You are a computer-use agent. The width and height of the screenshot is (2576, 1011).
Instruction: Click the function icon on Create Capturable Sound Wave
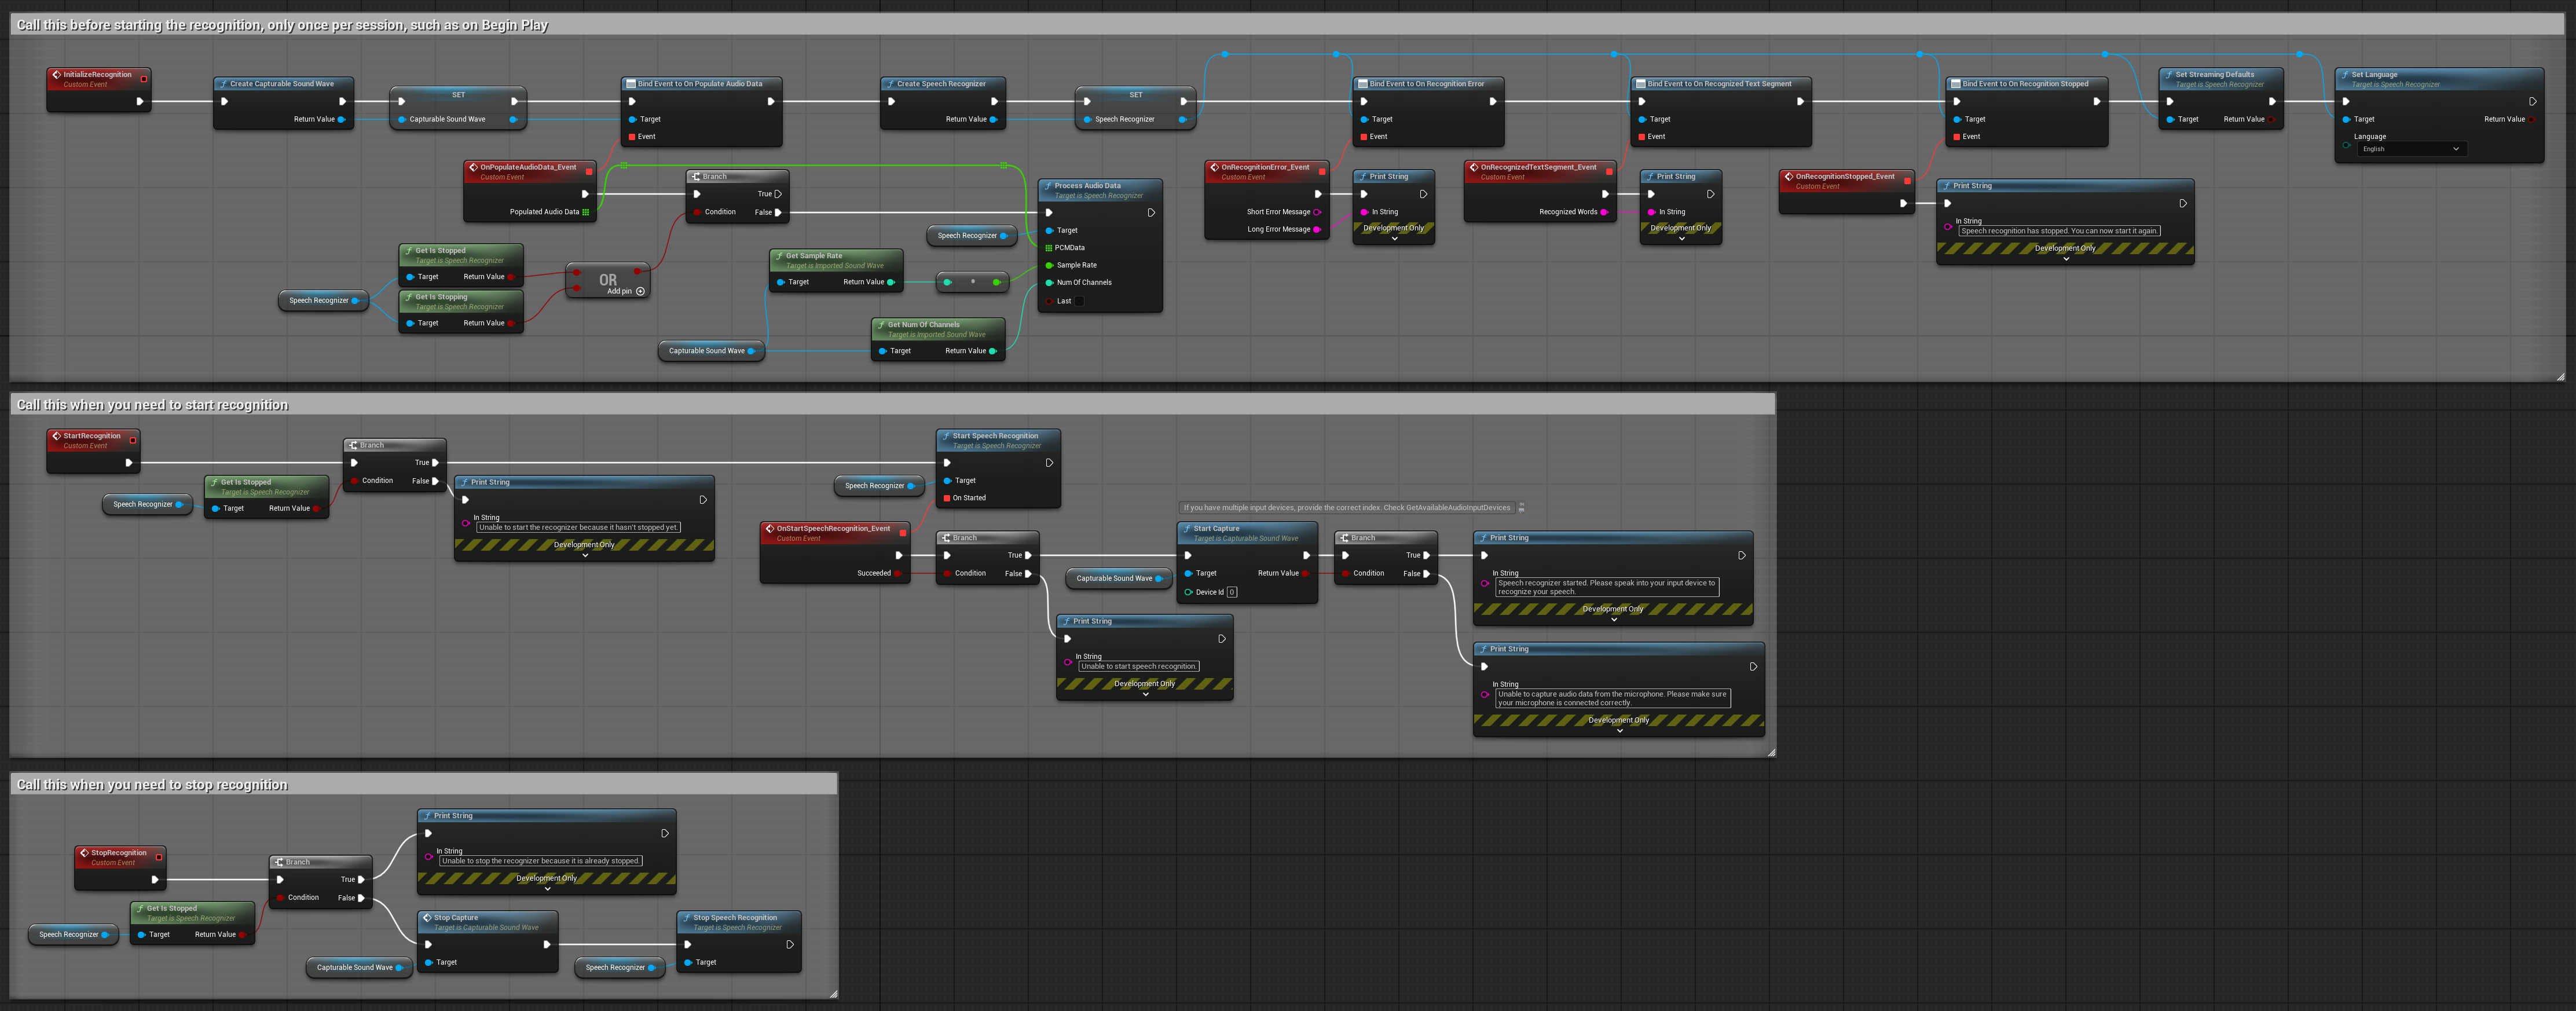(x=223, y=84)
